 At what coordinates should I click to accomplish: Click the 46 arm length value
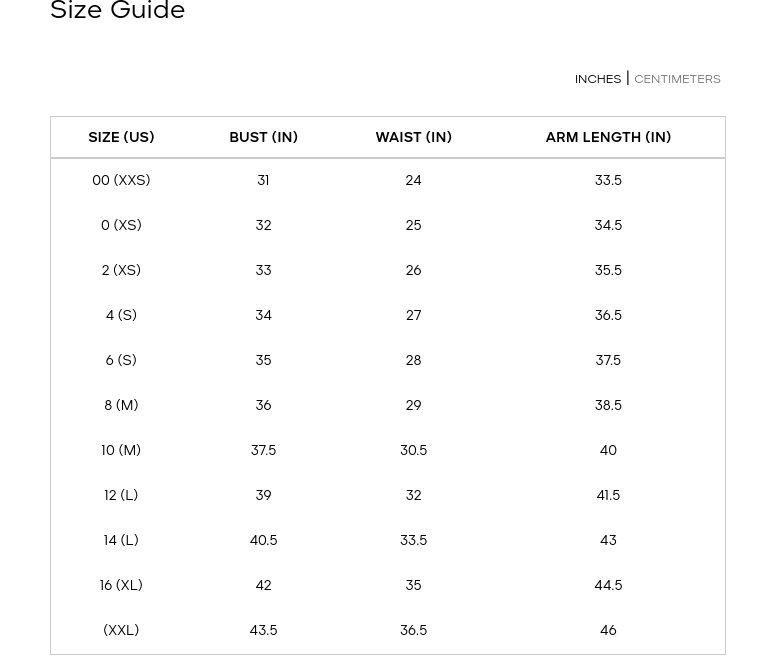point(608,630)
